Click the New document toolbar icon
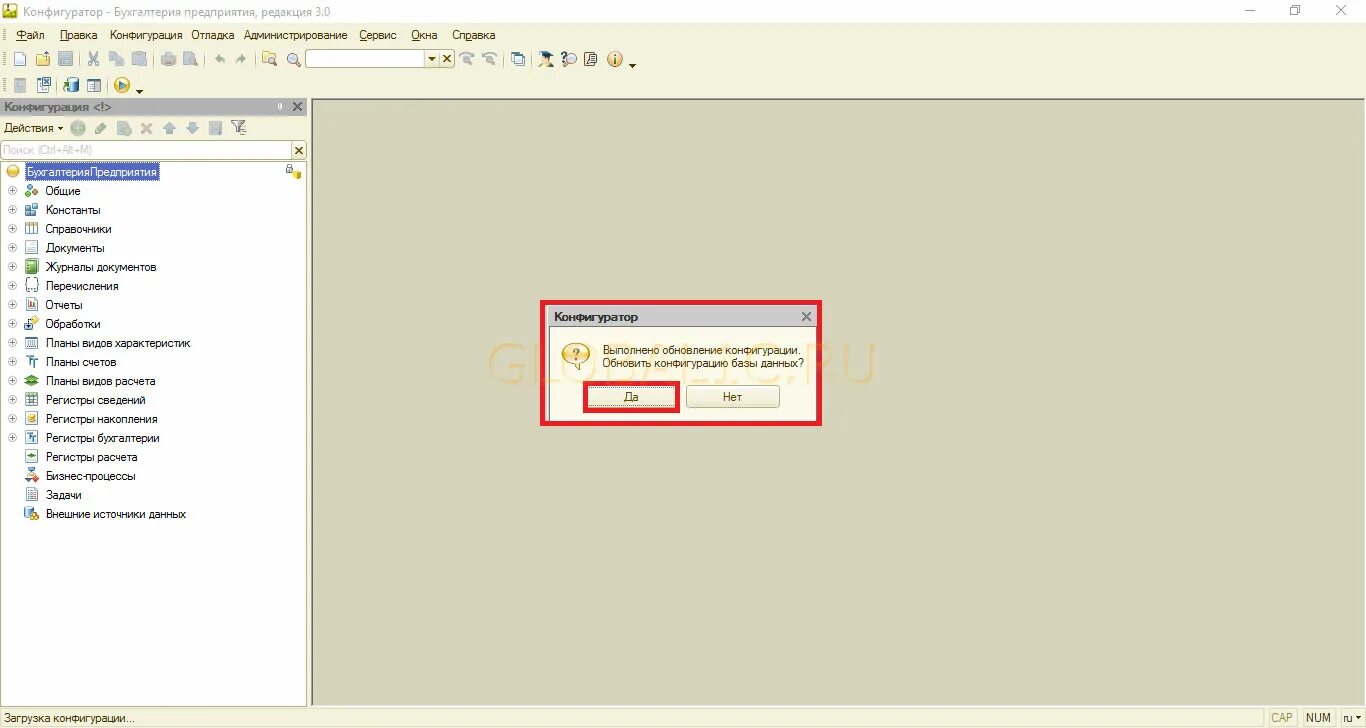 pyautogui.click(x=19, y=59)
